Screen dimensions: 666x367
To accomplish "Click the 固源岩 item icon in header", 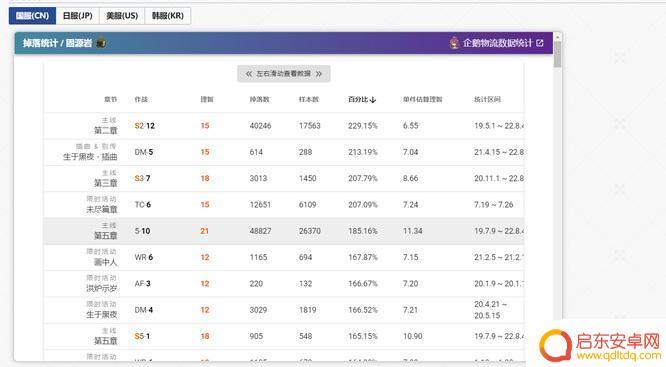I will (101, 43).
